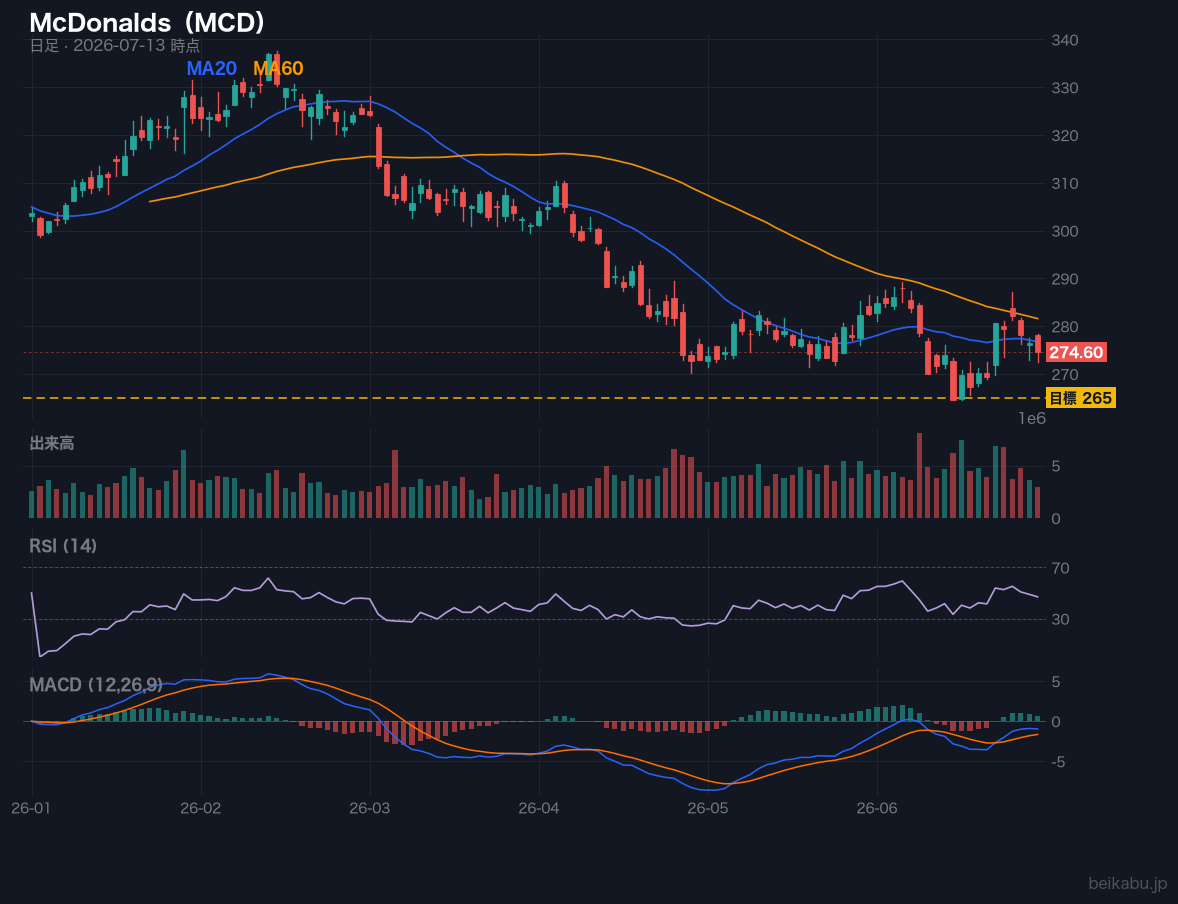The image size is (1178, 904).
Task: Click the RSI (14) panel label
Action: pos(63,546)
